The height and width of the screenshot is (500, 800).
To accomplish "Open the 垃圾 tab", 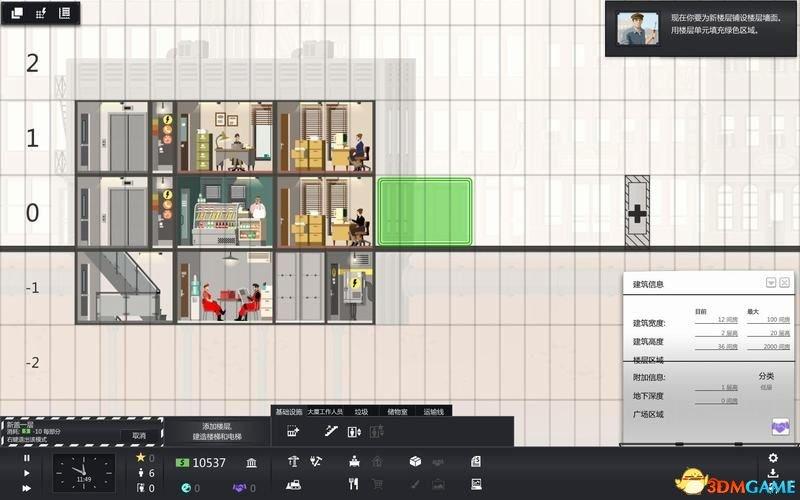I will tap(361, 412).
